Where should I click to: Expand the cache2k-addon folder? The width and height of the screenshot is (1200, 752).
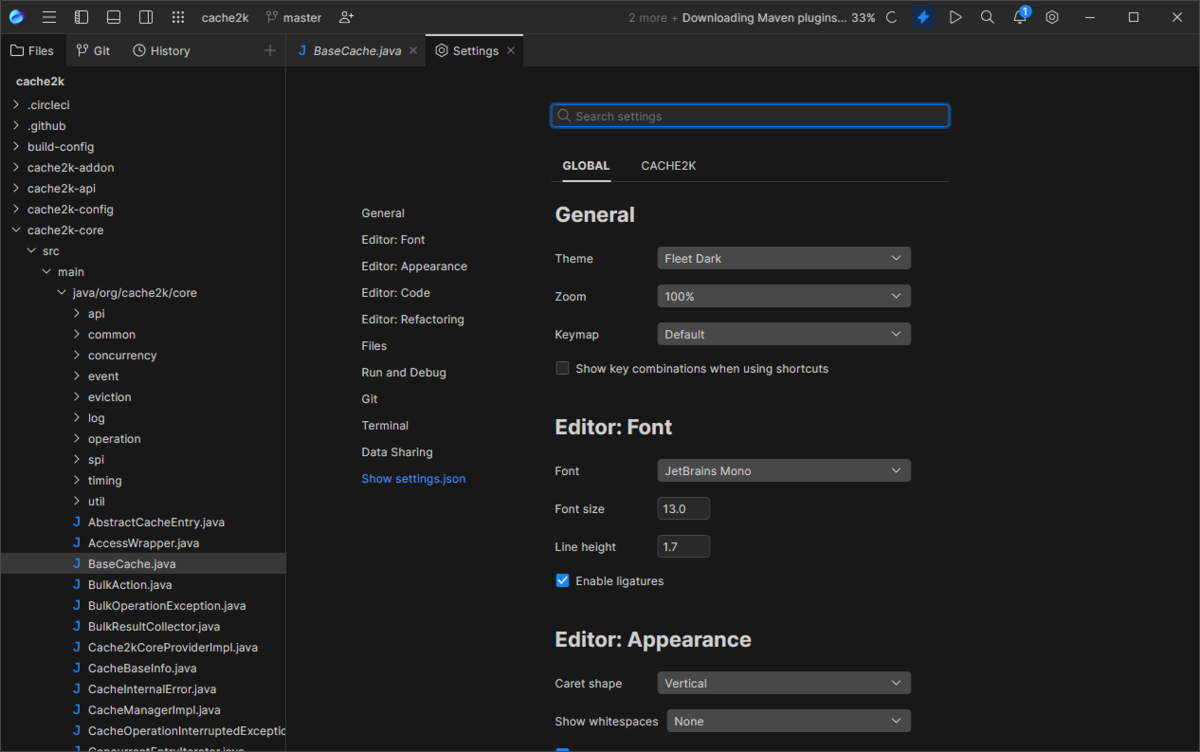pyautogui.click(x=16, y=167)
